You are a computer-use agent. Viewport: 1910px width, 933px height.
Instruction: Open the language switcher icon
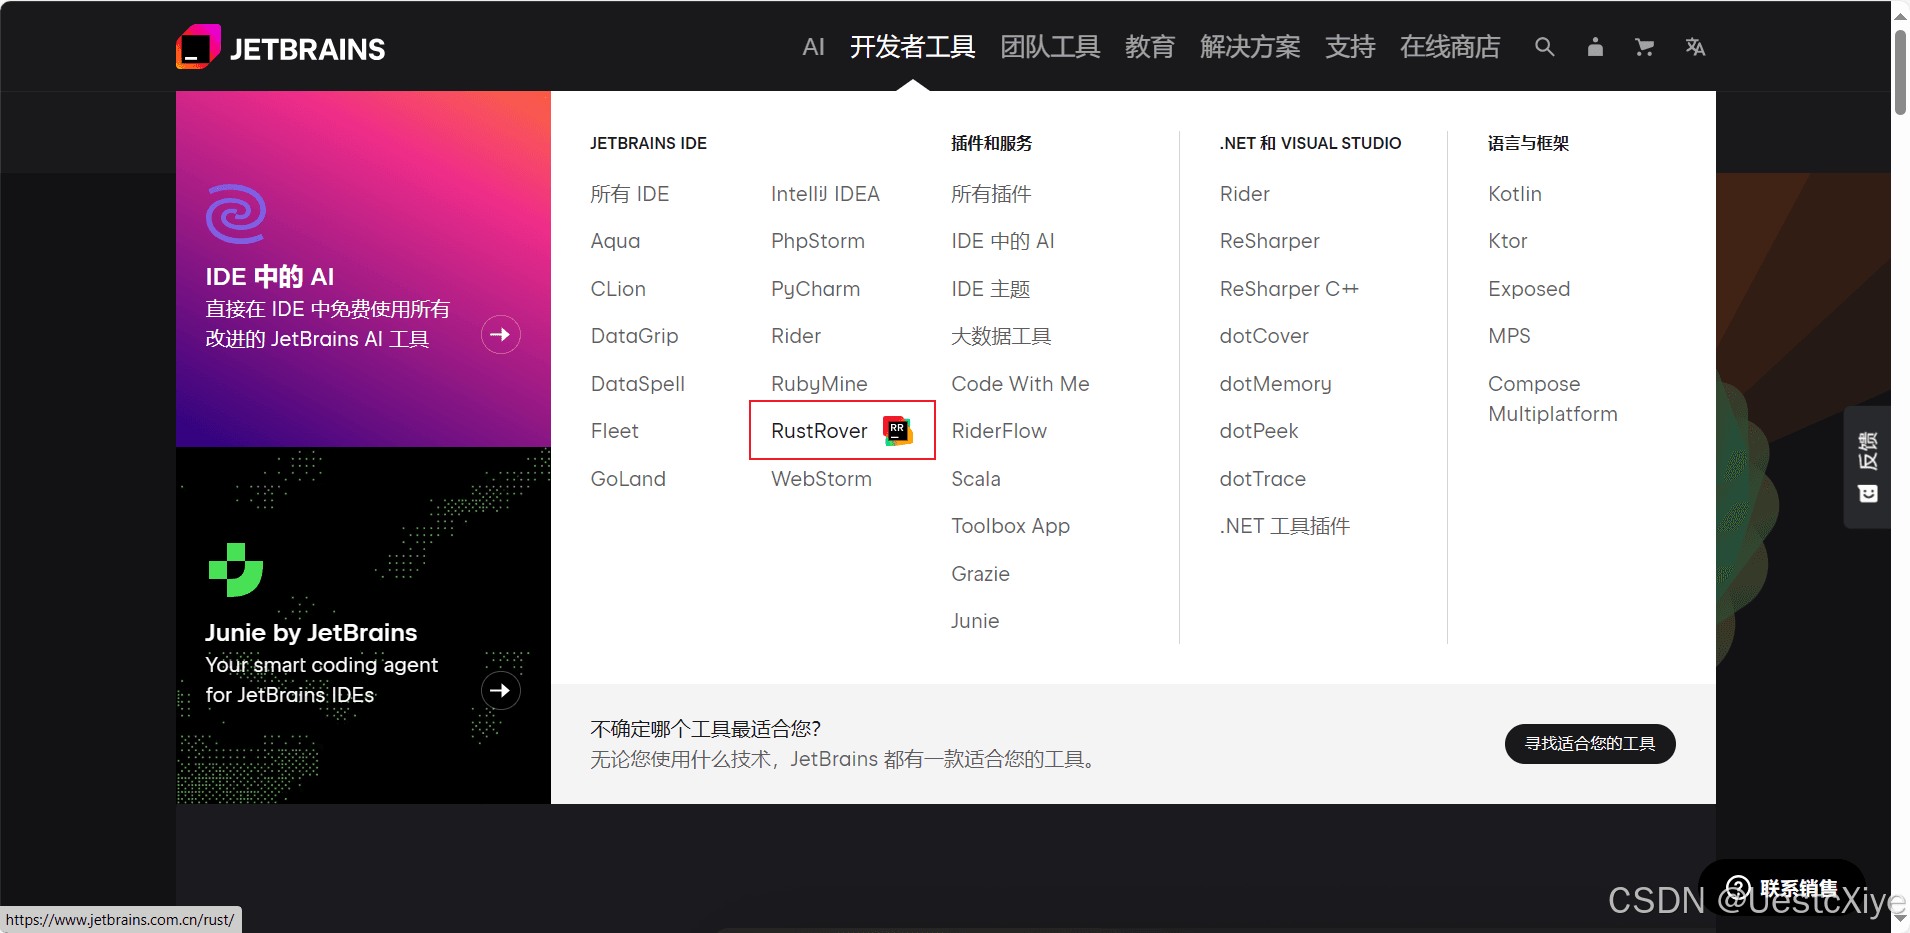[1695, 47]
